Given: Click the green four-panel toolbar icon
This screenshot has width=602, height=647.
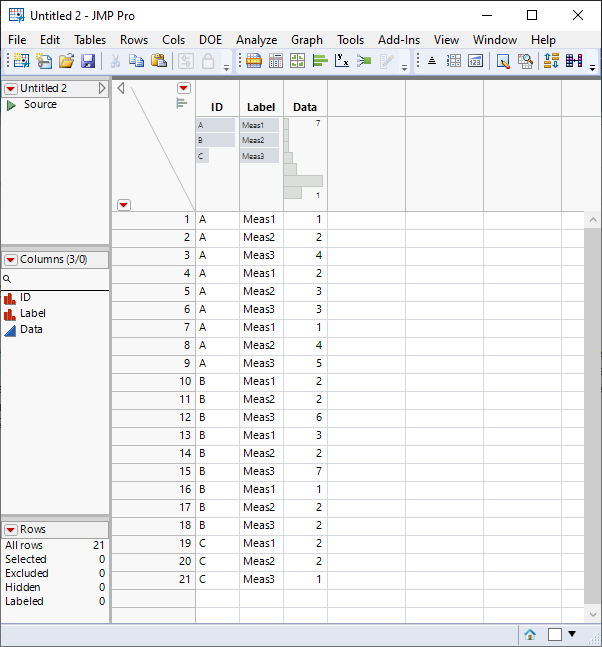Looking at the screenshot, I should pos(297,61).
